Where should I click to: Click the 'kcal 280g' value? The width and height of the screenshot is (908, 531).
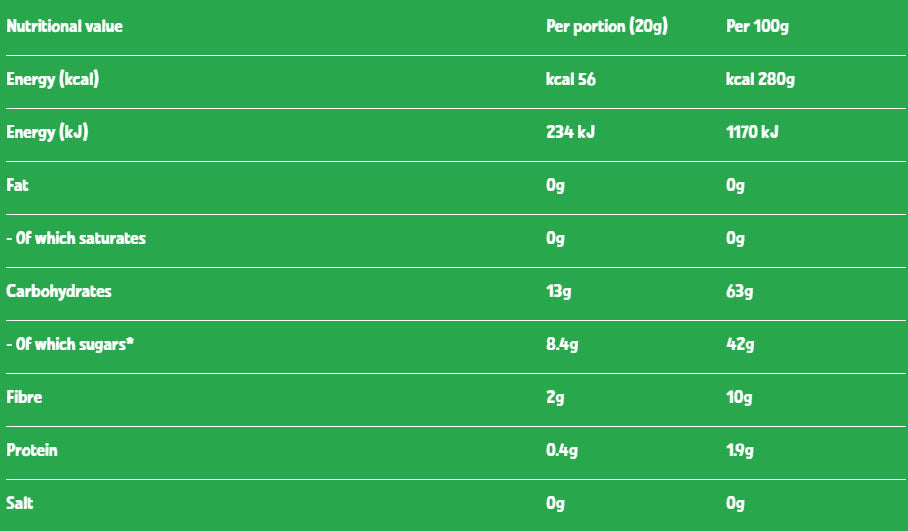[x=761, y=80]
